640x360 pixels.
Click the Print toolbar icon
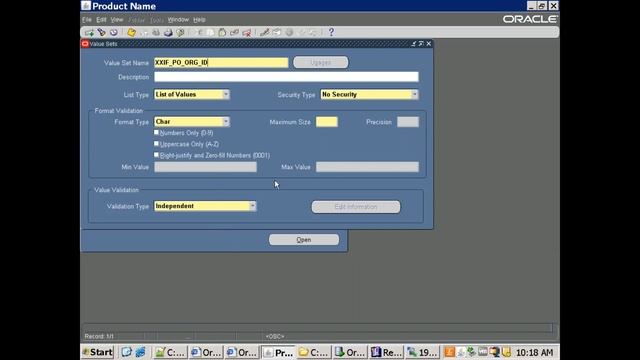coord(168,32)
